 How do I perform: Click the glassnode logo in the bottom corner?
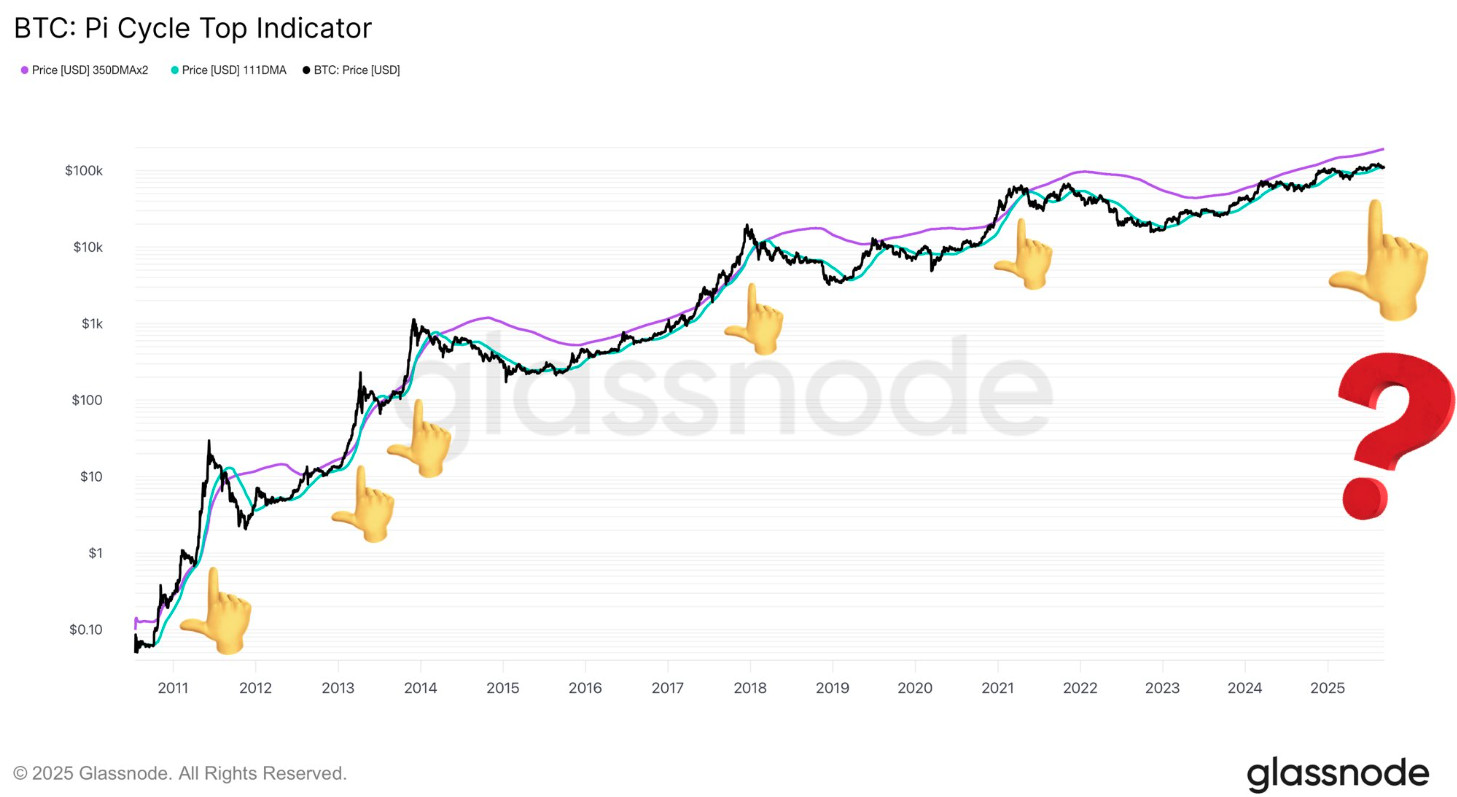(1337, 773)
